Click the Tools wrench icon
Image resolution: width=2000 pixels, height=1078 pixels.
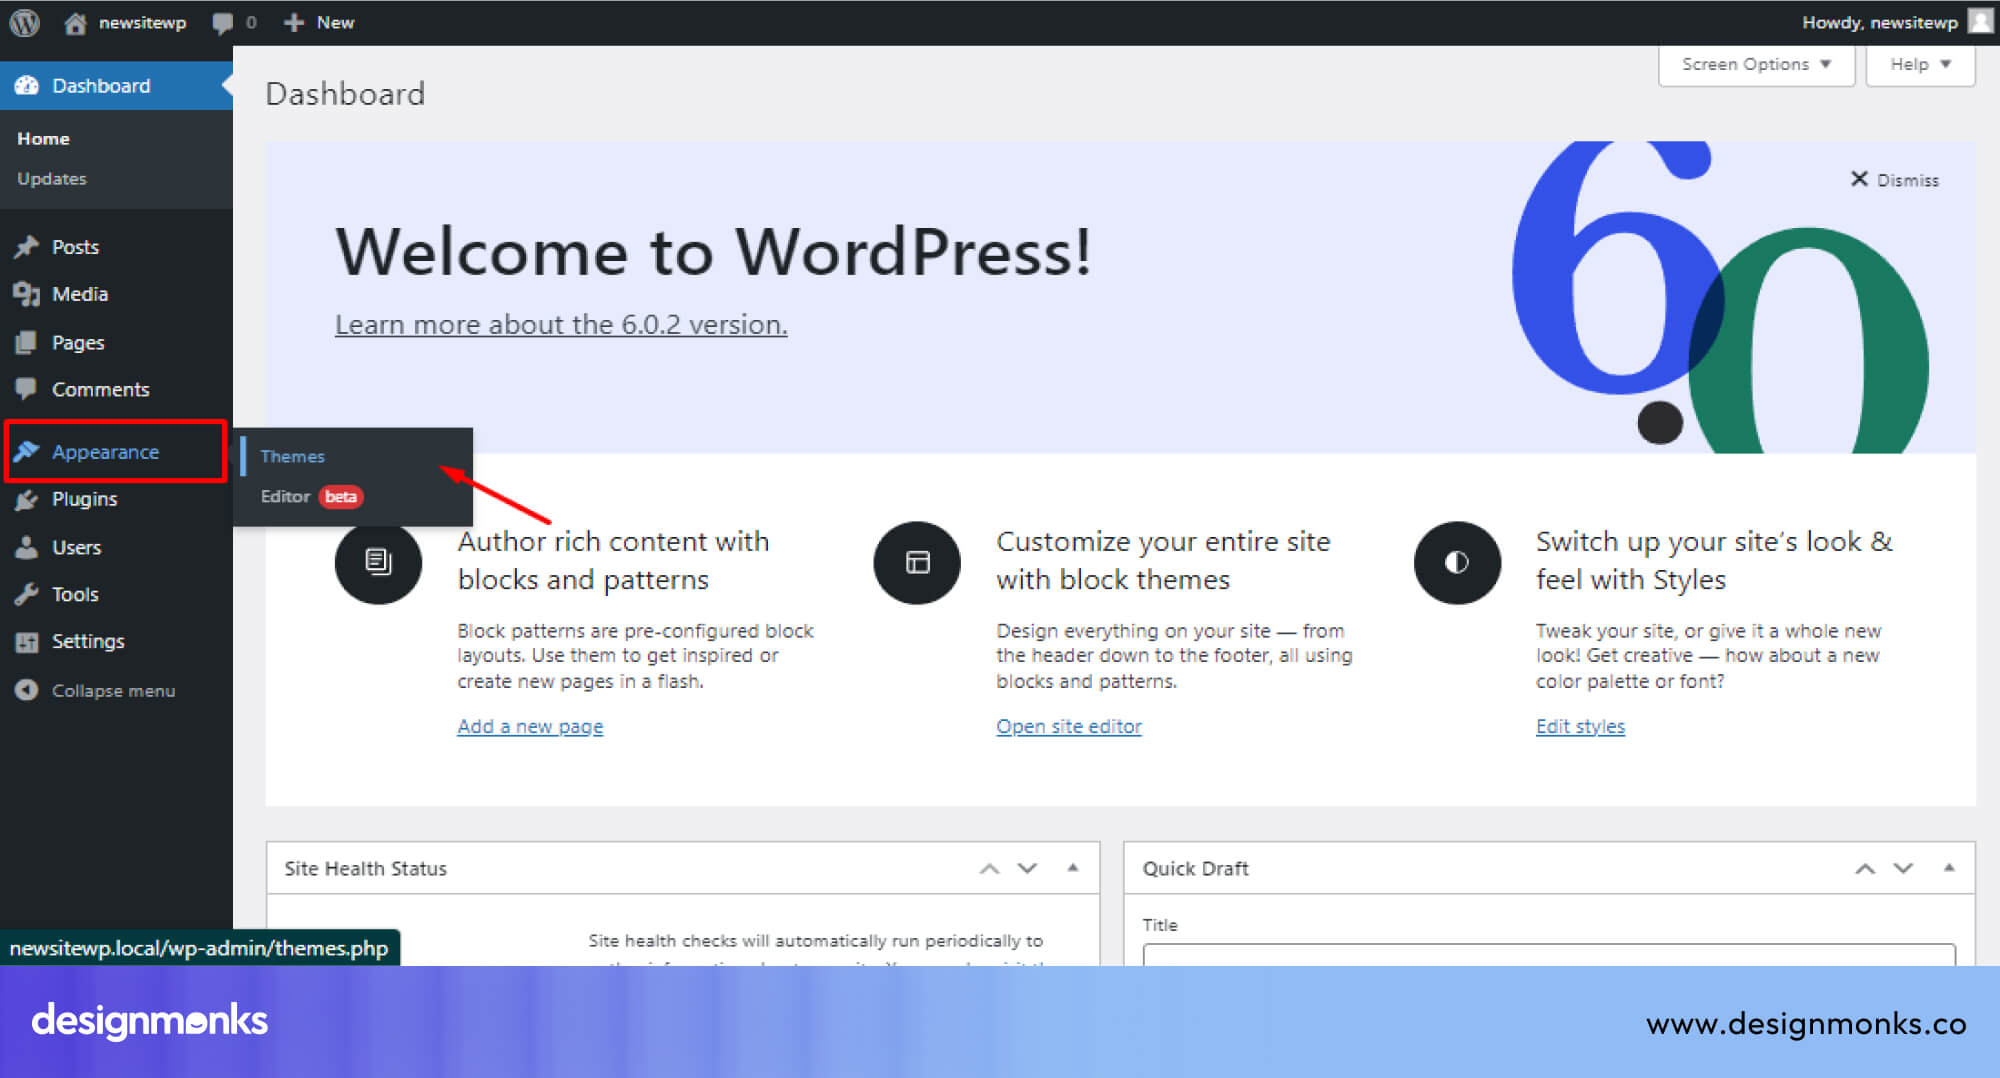point(26,594)
